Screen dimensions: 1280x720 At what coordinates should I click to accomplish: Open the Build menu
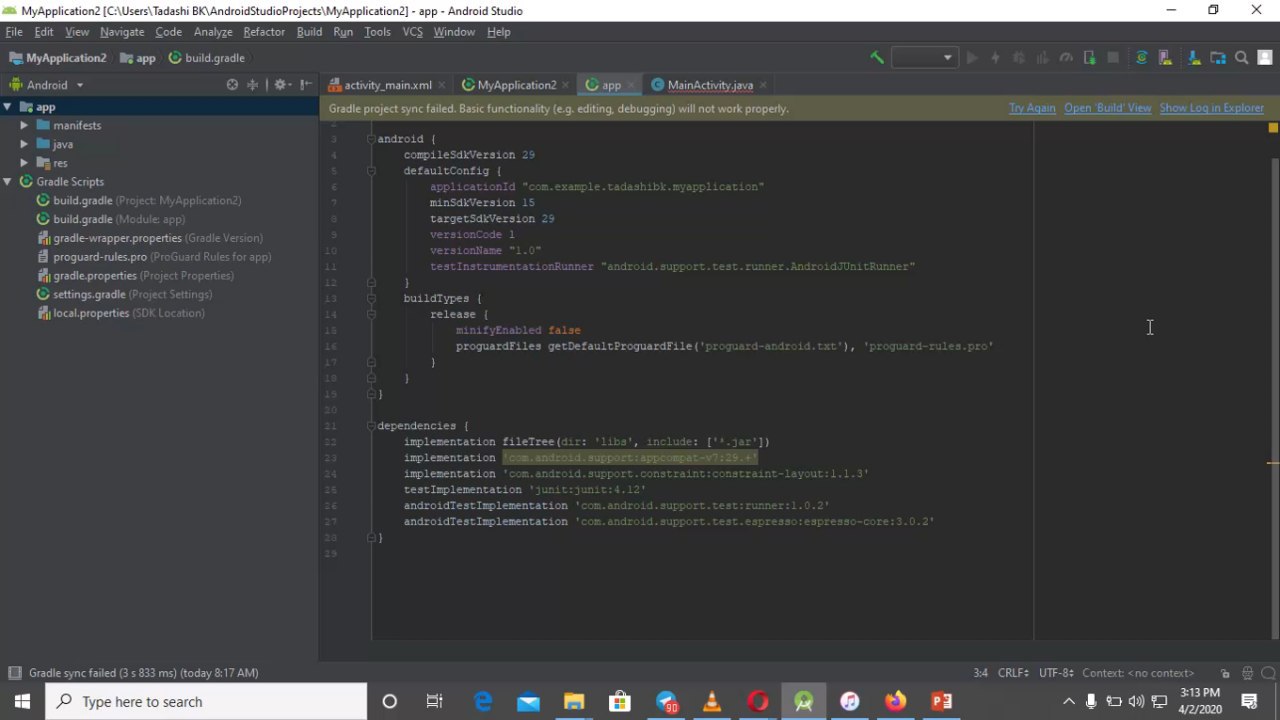tap(309, 32)
